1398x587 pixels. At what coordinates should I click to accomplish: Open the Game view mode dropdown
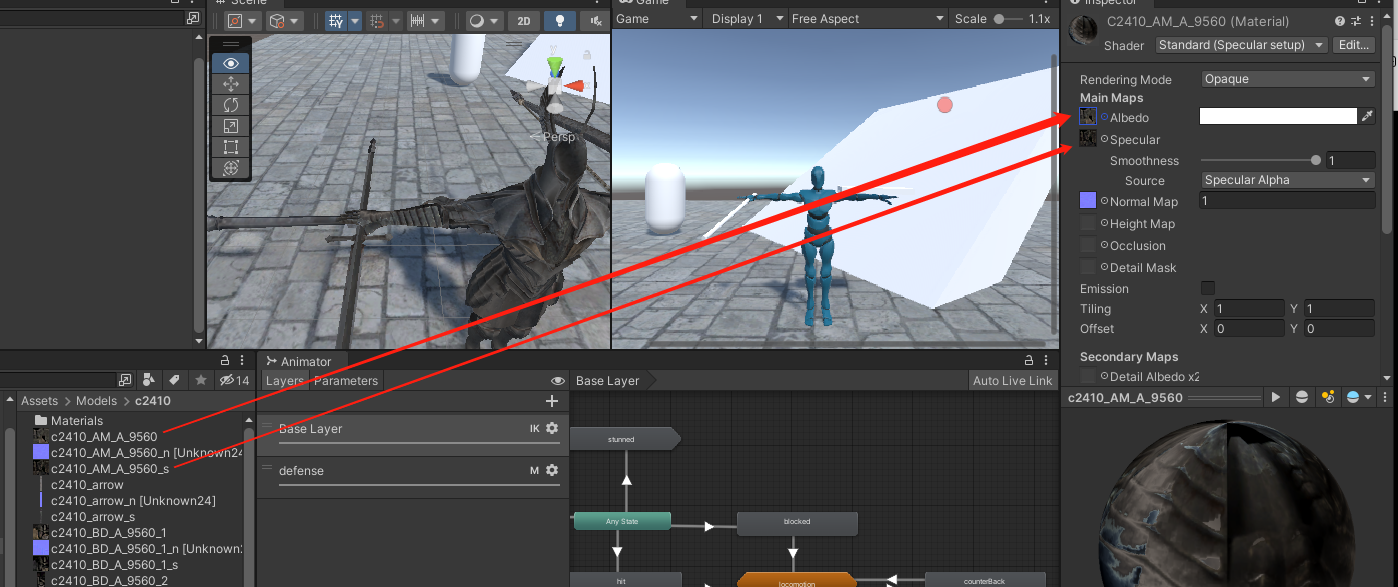pos(656,19)
